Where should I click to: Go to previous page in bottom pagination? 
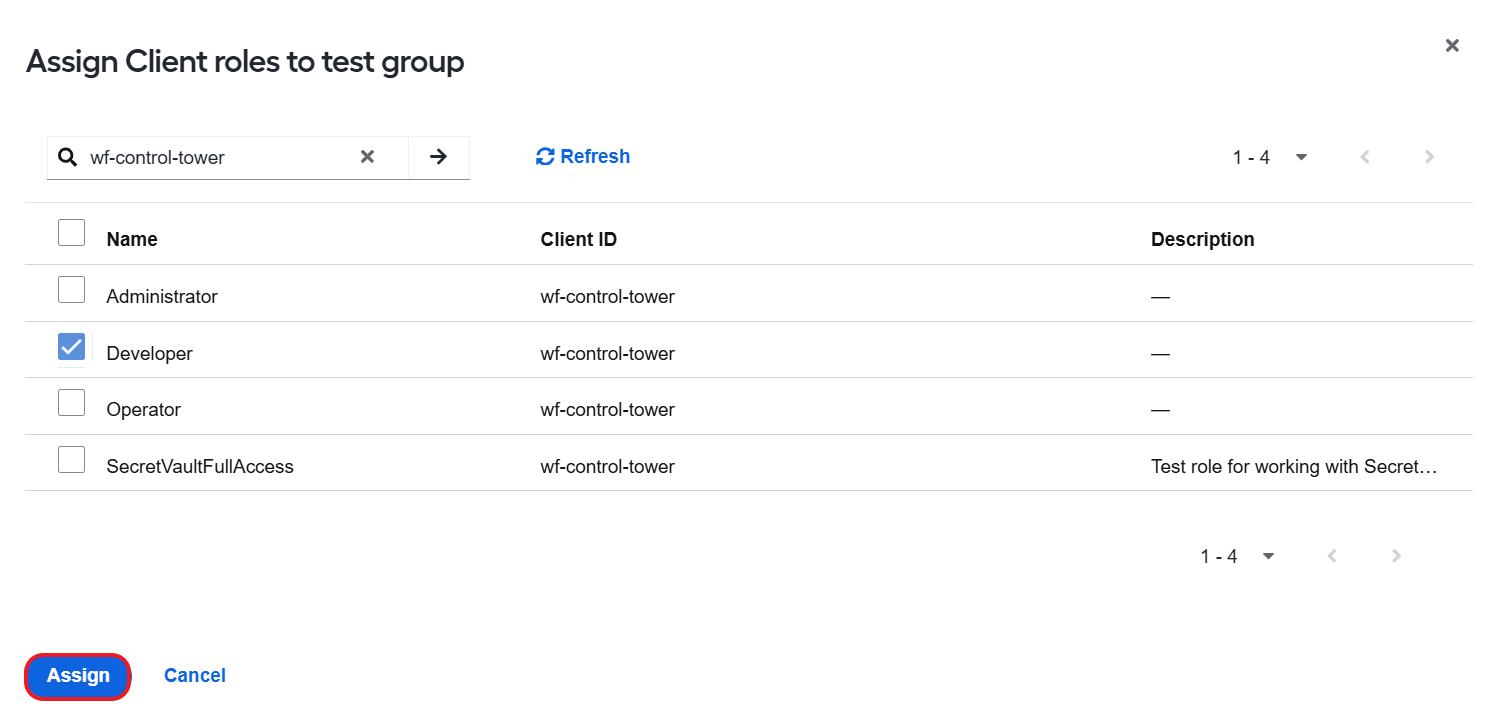click(x=1331, y=556)
